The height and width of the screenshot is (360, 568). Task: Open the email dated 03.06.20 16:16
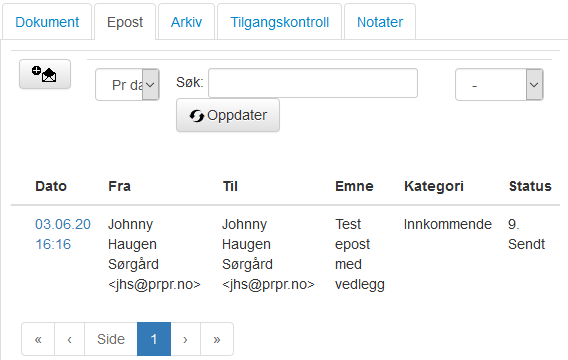(x=63, y=234)
